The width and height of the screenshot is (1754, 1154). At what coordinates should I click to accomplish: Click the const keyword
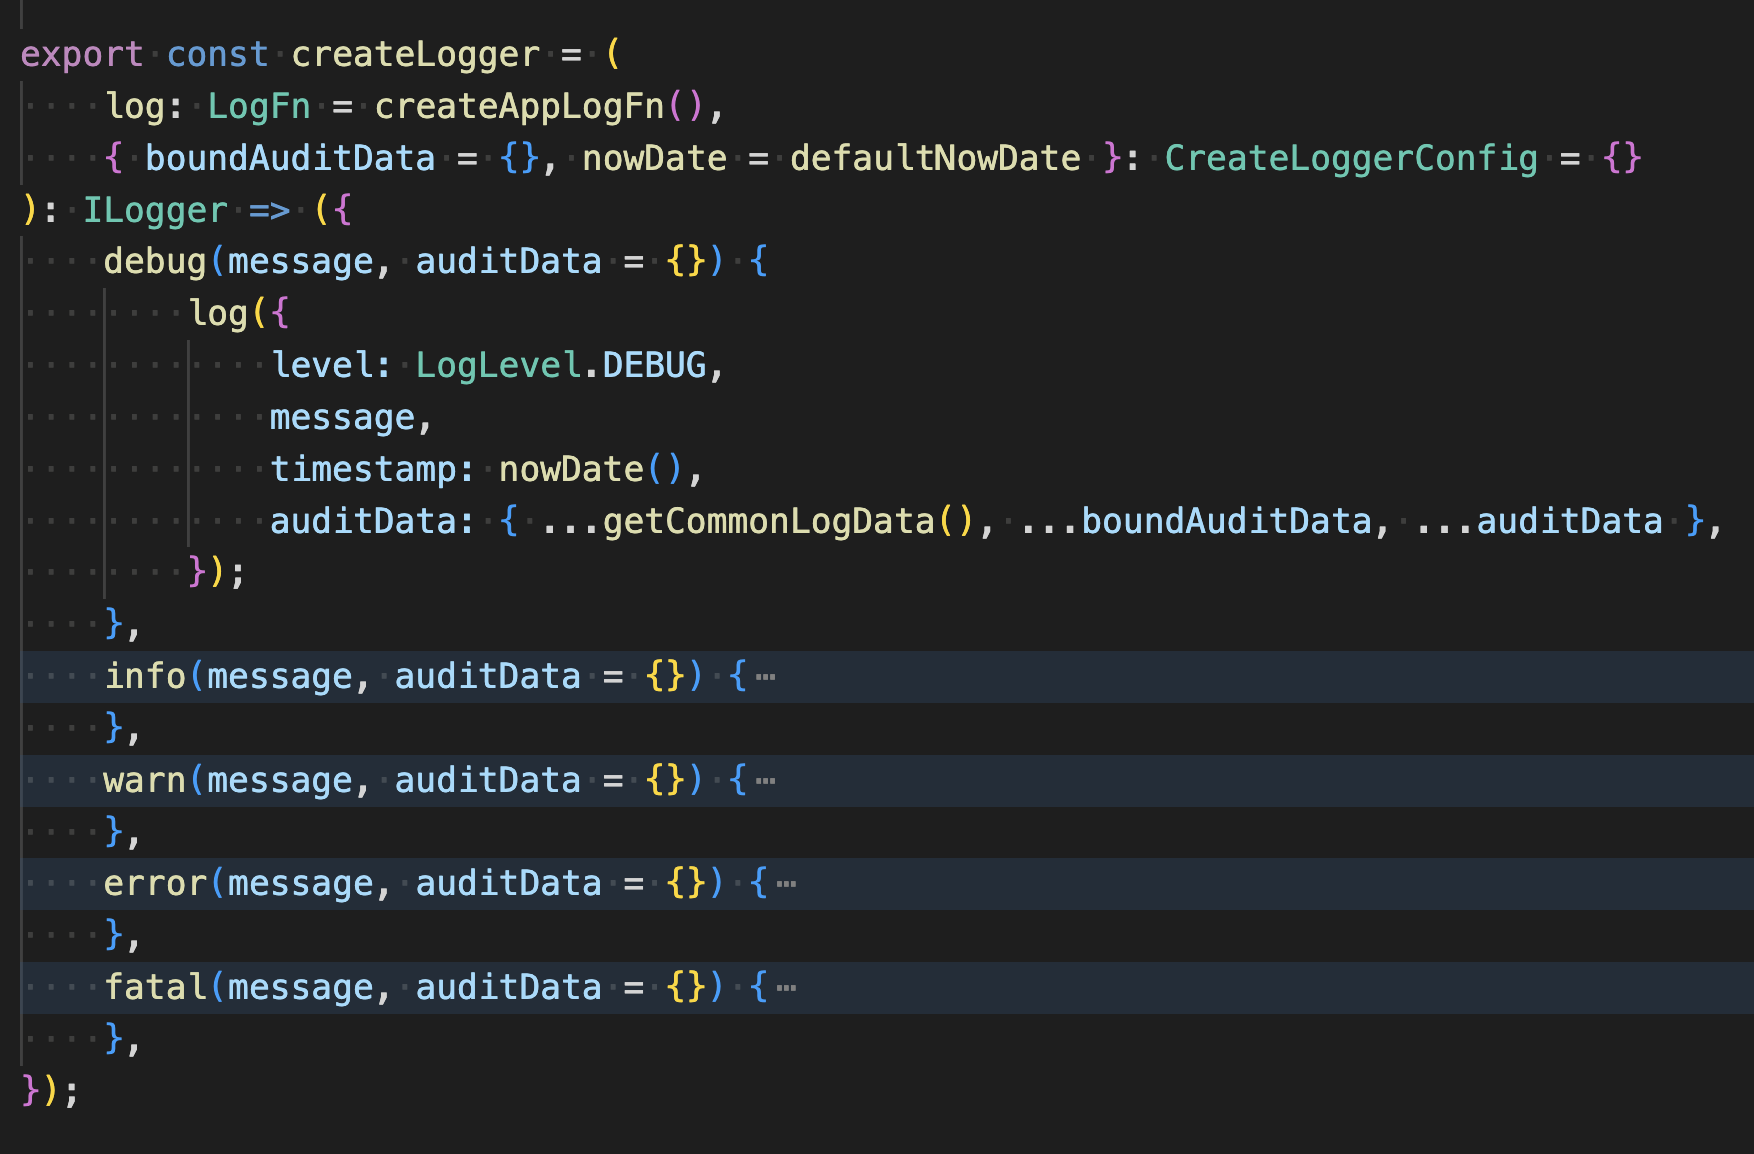pos(217,54)
